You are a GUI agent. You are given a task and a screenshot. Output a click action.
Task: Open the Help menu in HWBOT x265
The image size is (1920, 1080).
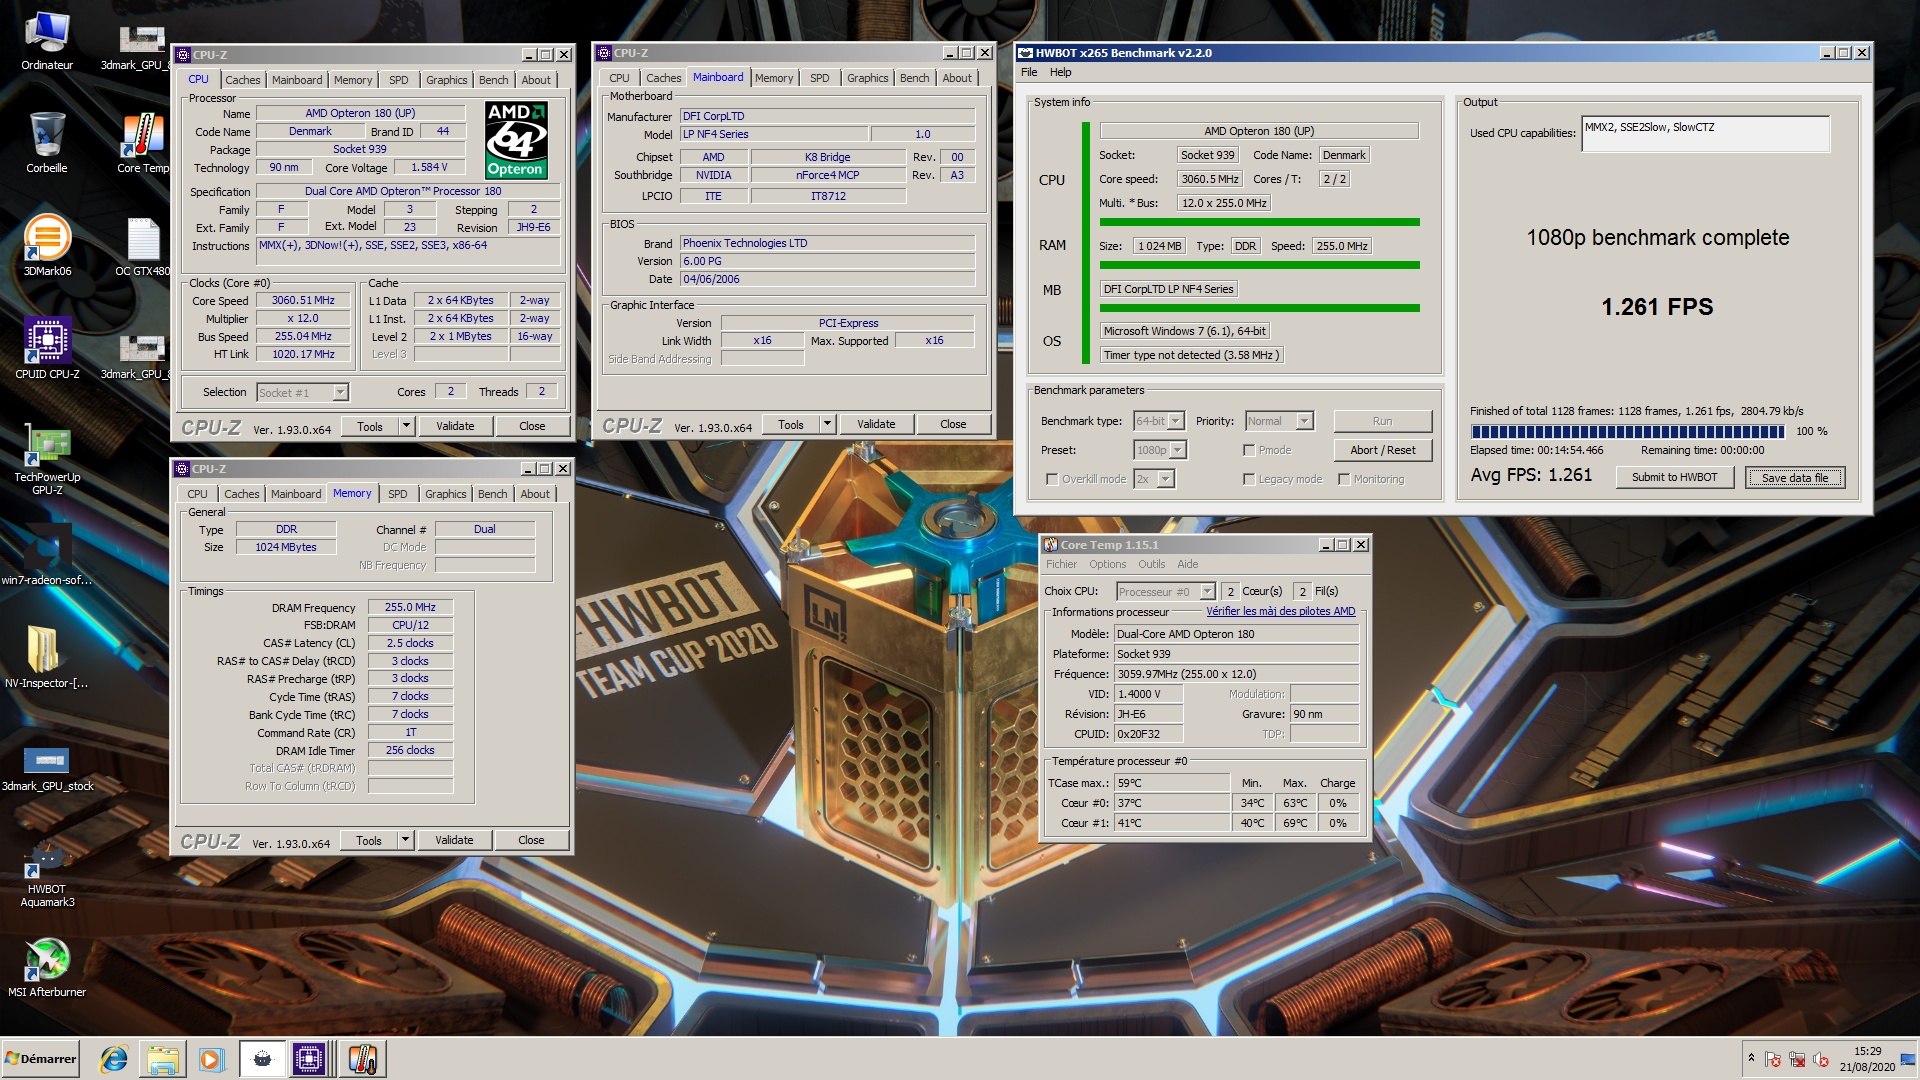point(1061,72)
